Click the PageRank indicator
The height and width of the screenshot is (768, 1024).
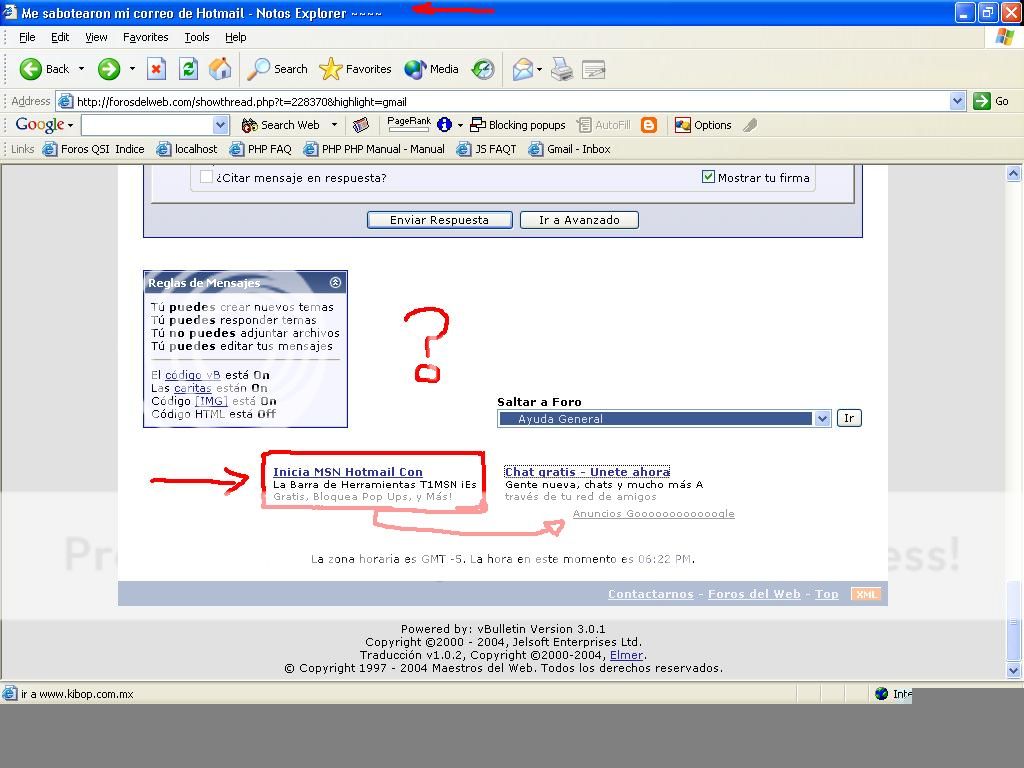(409, 124)
